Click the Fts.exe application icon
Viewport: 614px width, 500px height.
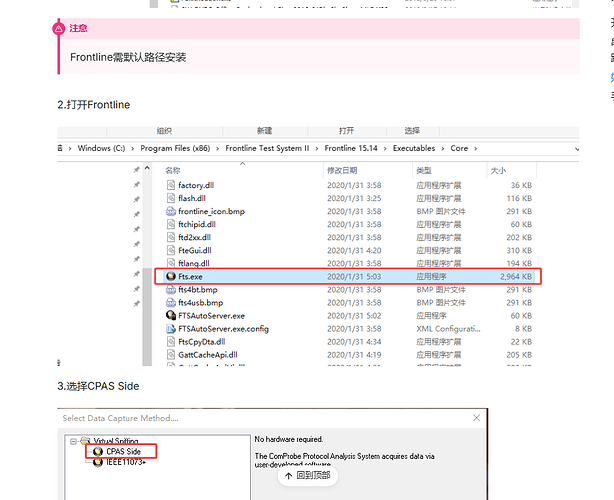[171, 276]
